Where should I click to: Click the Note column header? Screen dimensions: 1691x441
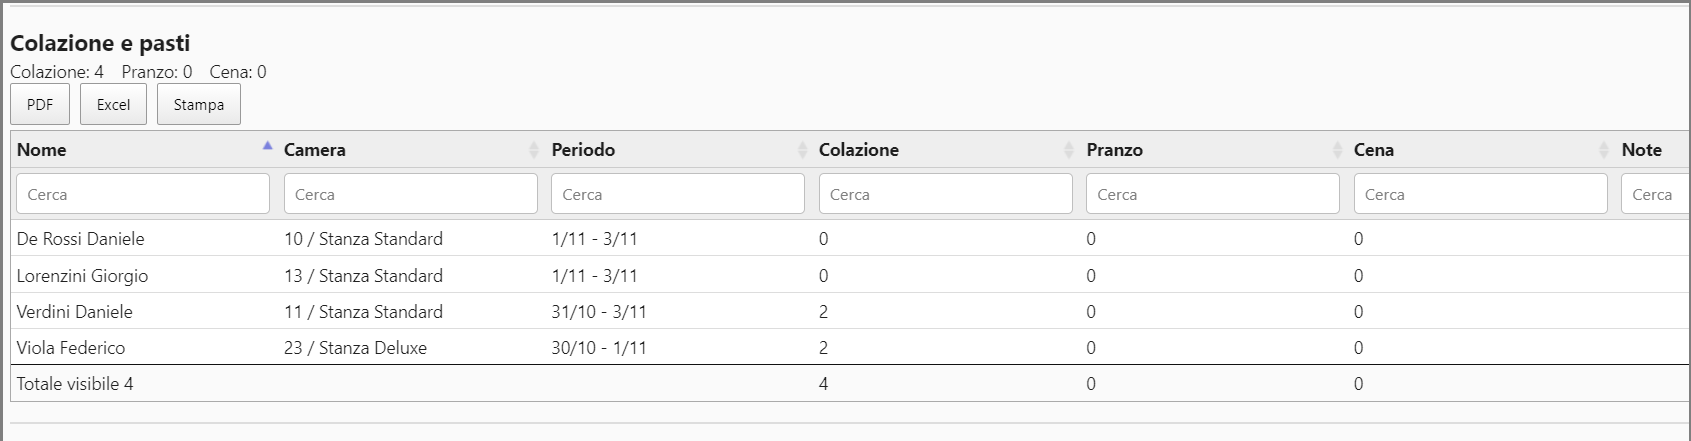click(x=1642, y=150)
